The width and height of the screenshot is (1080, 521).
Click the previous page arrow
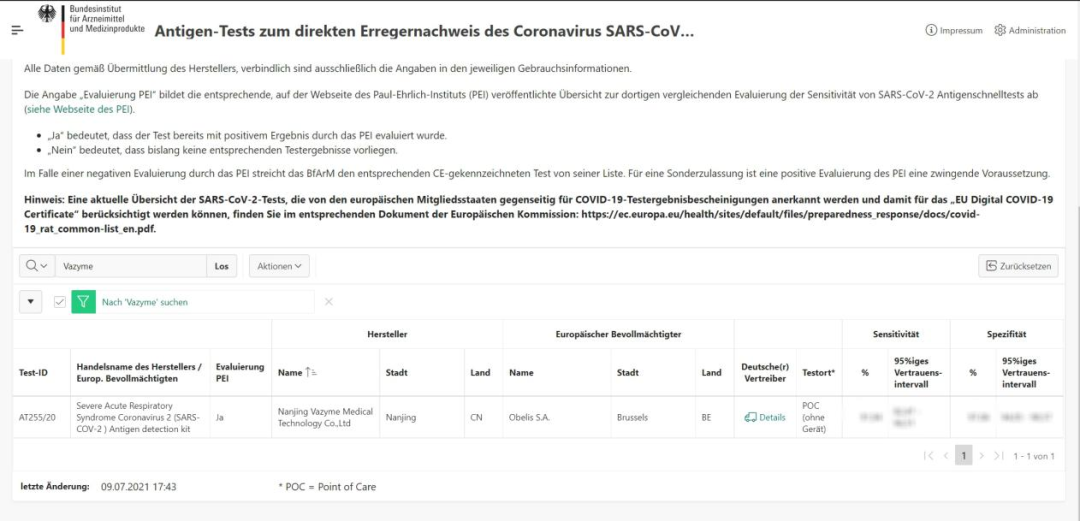(x=946, y=456)
